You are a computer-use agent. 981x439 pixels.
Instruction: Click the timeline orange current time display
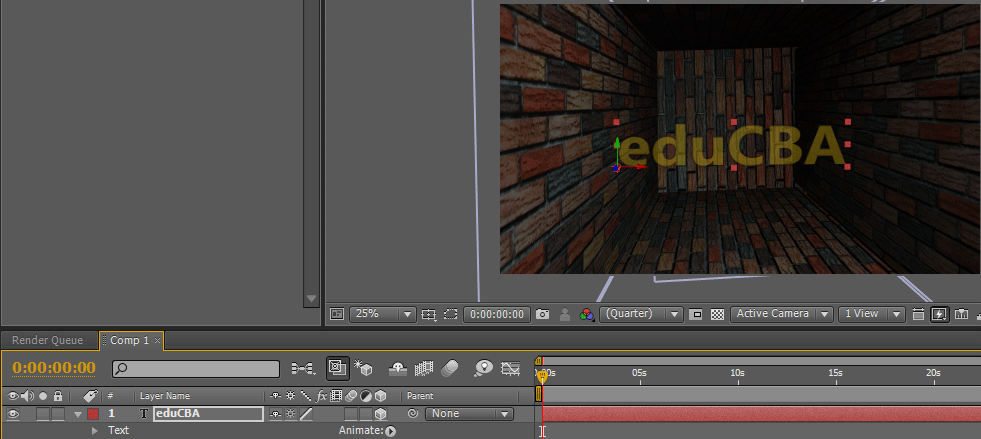click(x=54, y=368)
